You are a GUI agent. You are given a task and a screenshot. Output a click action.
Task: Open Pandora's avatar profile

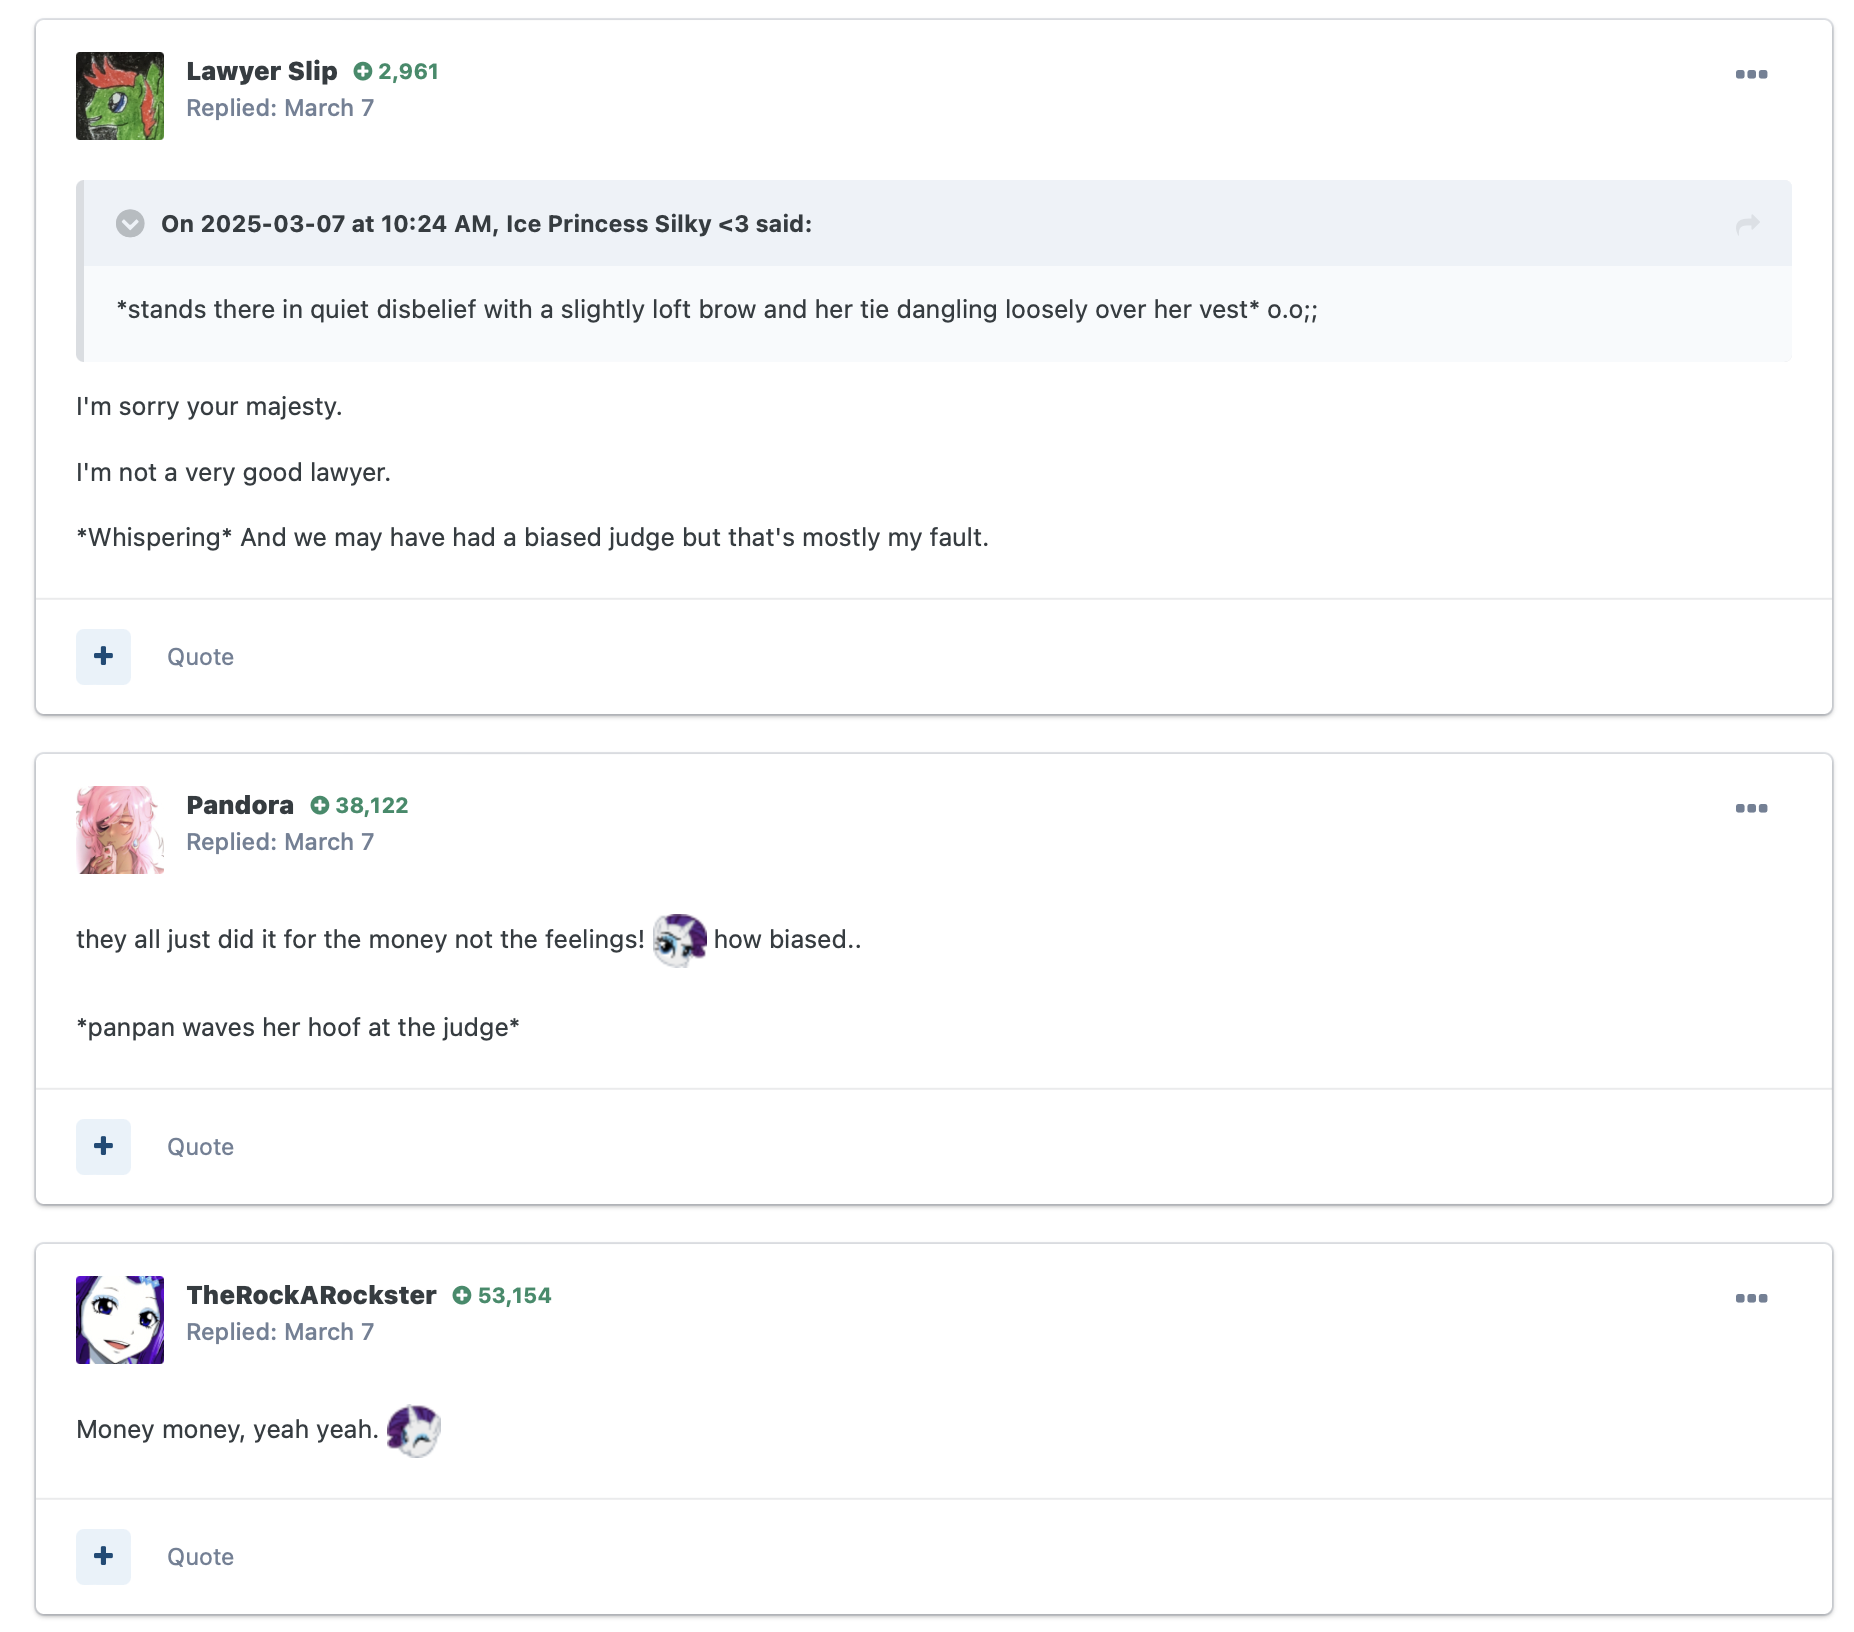click(120, 830)
